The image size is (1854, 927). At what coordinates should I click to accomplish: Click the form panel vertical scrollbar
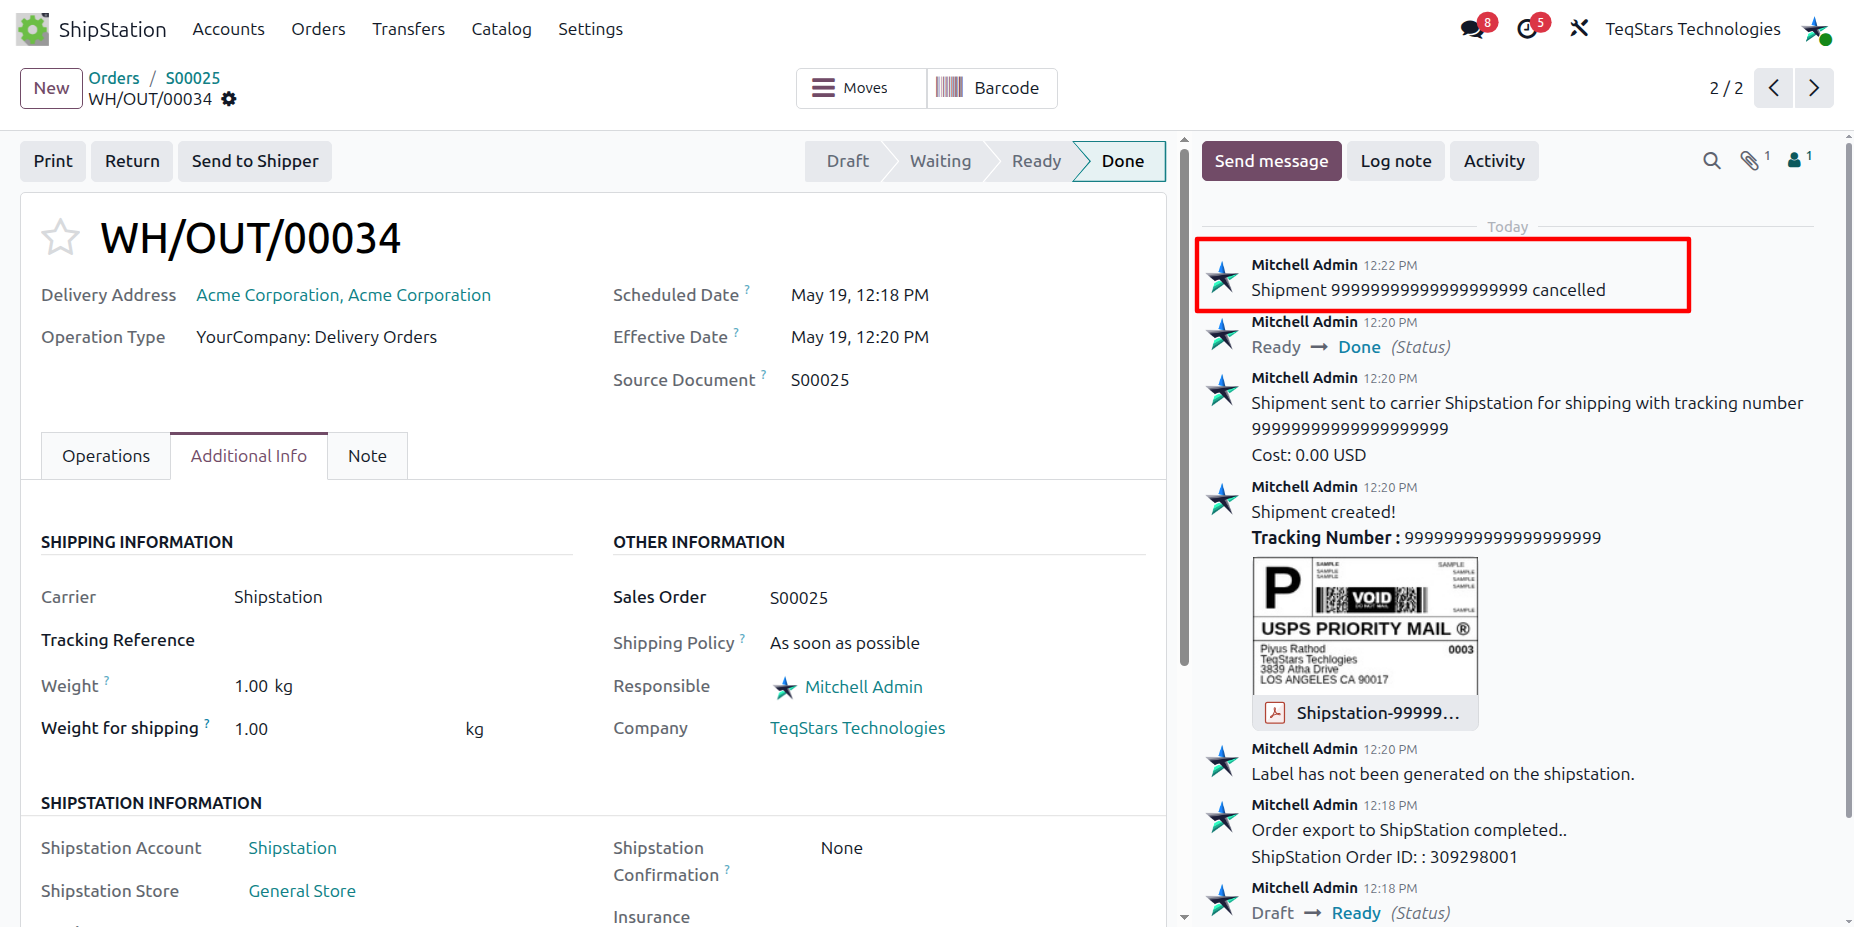1184,405
